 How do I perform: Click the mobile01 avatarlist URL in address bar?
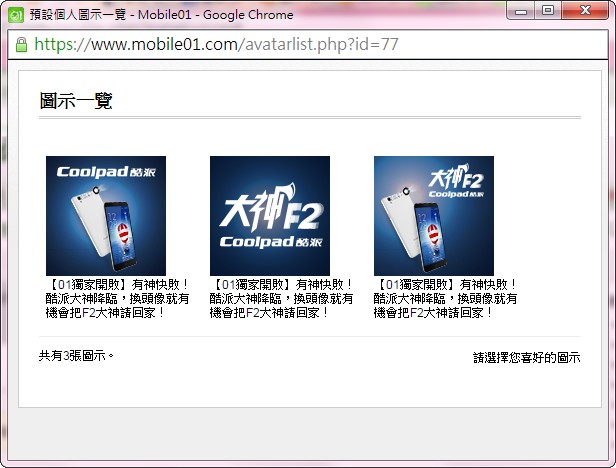click(x=216, y=44)
